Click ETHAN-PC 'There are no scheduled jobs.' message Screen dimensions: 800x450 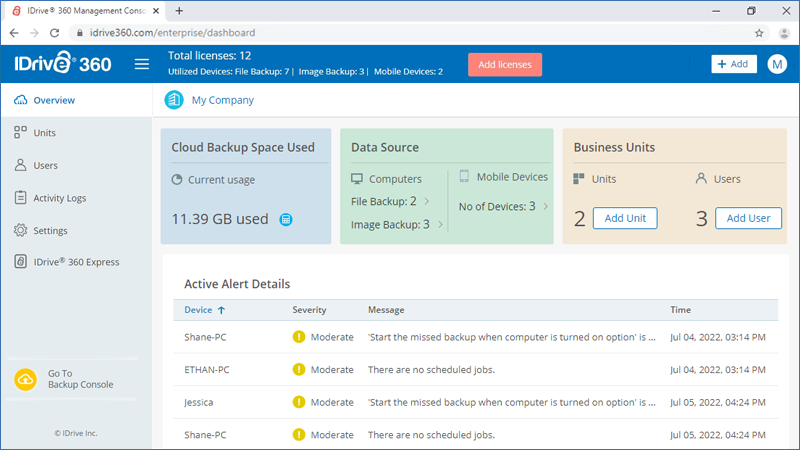(x=432, y=369)
